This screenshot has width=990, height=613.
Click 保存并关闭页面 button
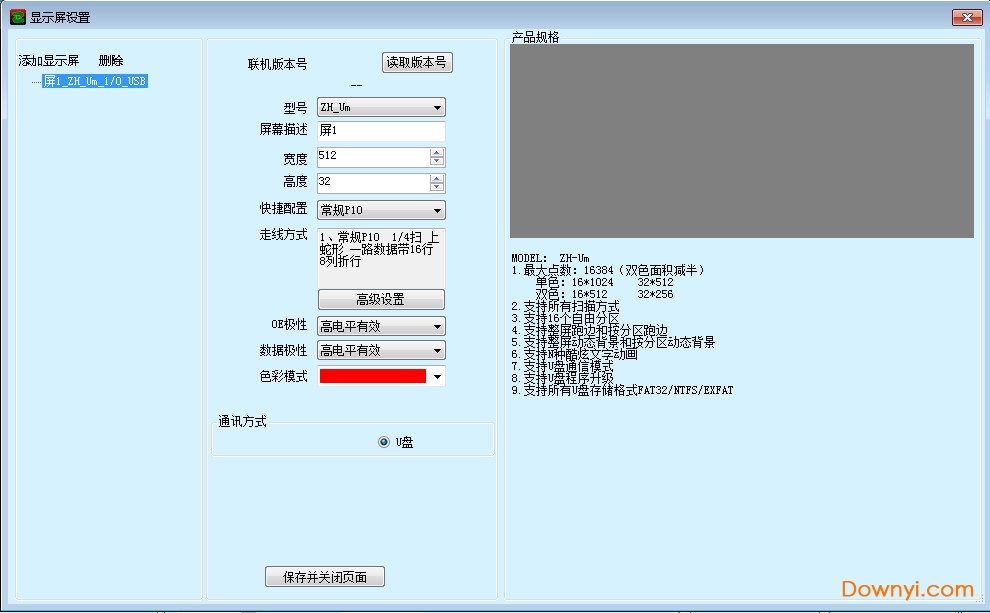325,577
